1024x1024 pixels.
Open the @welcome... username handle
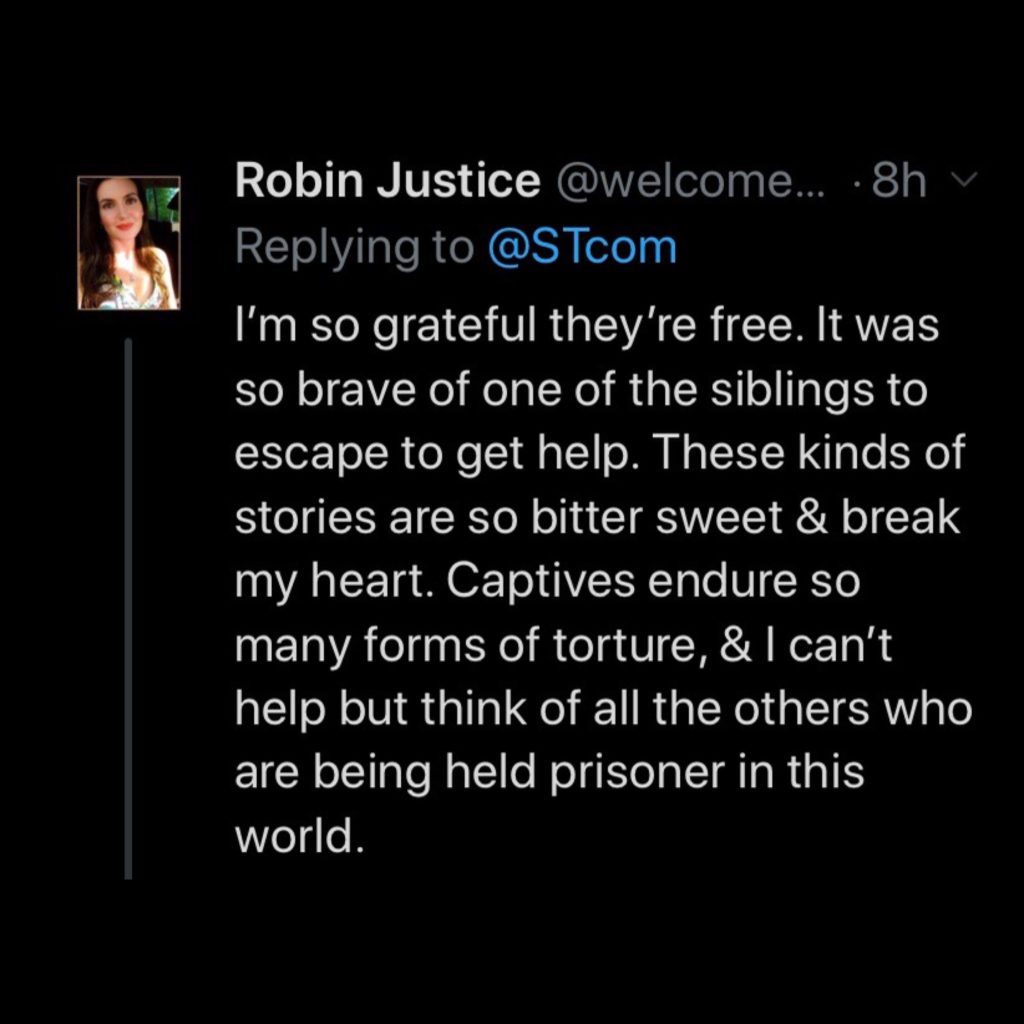[687, 181]
